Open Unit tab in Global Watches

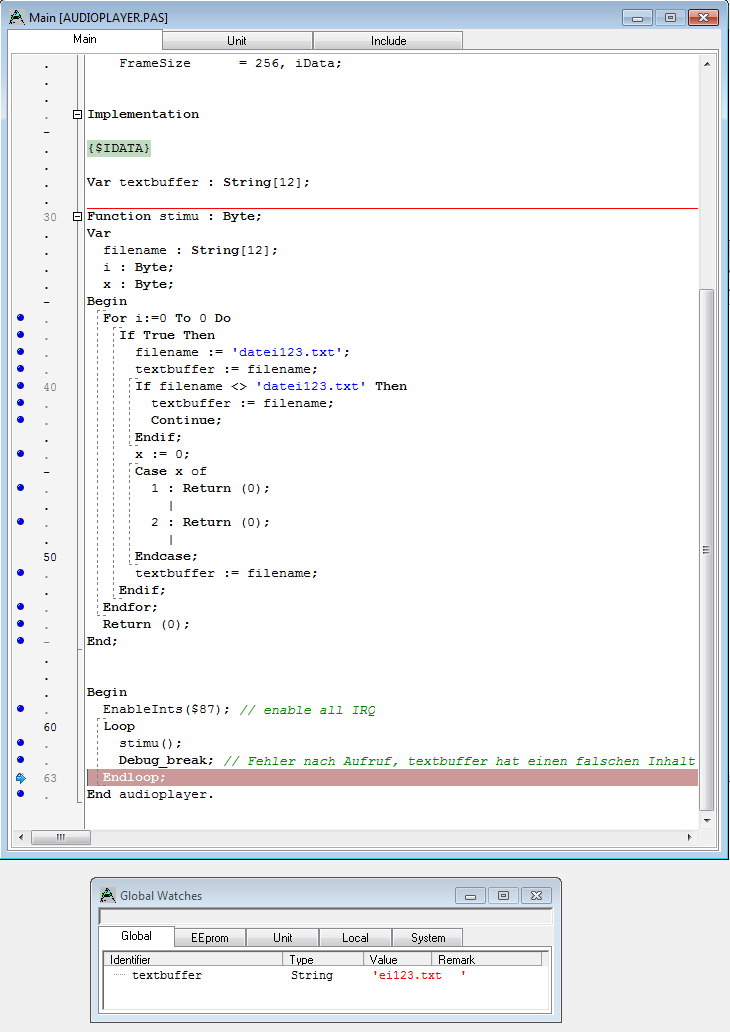coord(282,938)
